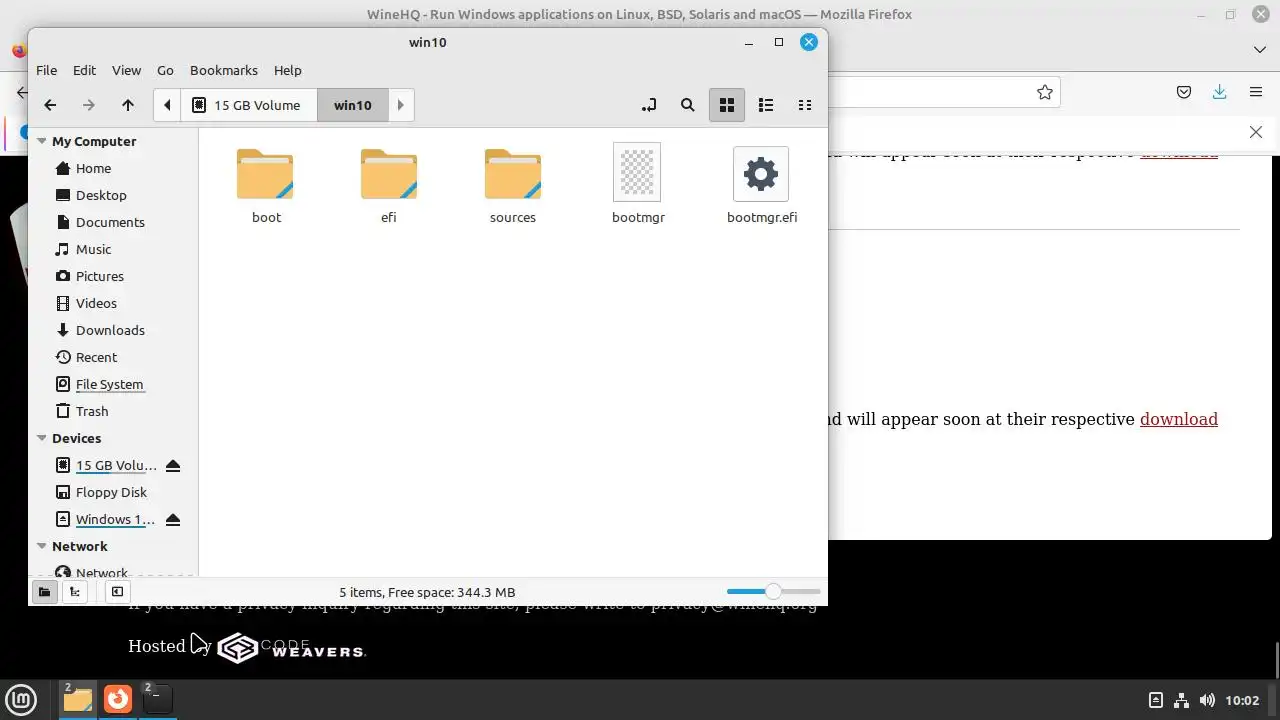1280x720 pixels.
Task: Collapse the My Computer section
Action: [42, 141]
